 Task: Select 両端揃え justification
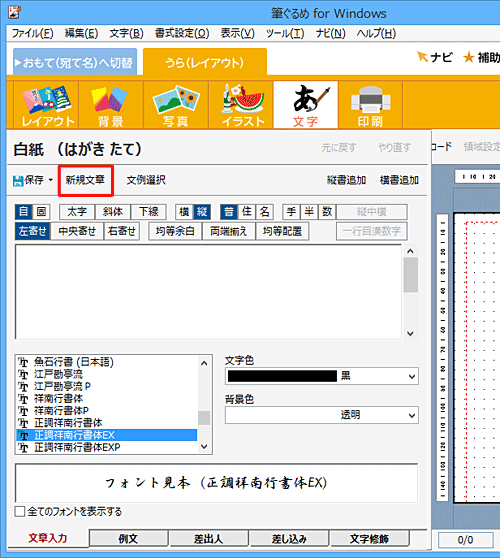click(x=228, y=231)
